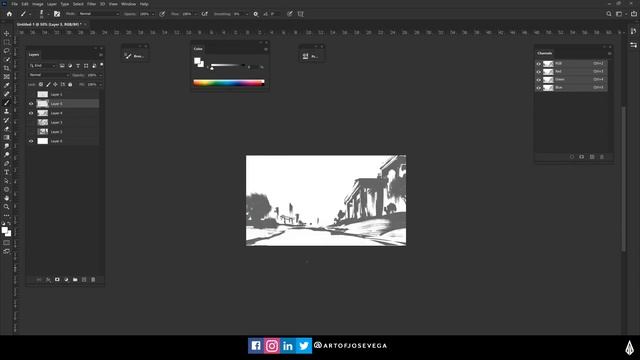Select the Eyedropper tool
The height and width of the screenshot is (360, 640).
tap(7, 85)
